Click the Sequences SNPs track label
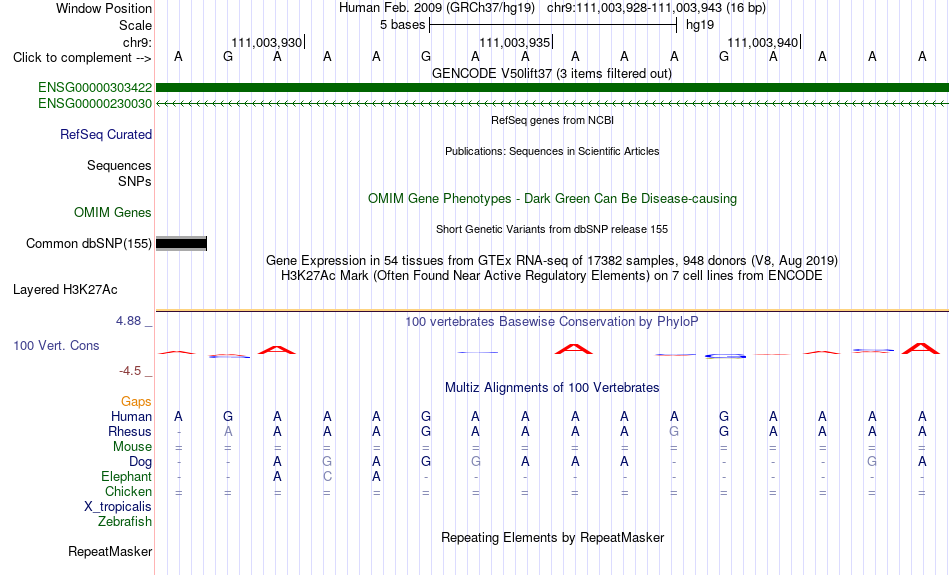Image resolution: width=950 pixels, height=575 pixels. (119, 173)
